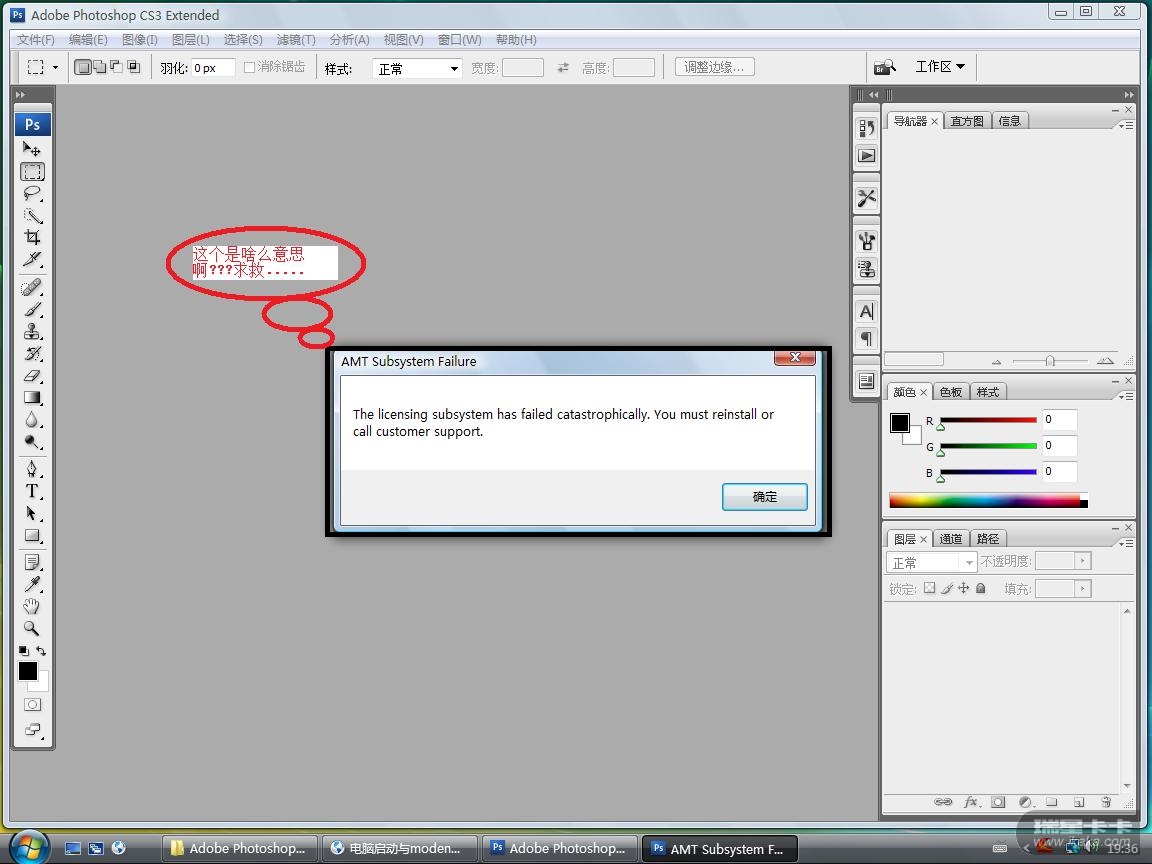Image resolution: width=1152 pixels, height=864 pixels.
Task: Toggle lock transparent pixels in Layers panel
Action: click(x=929, y=588)
